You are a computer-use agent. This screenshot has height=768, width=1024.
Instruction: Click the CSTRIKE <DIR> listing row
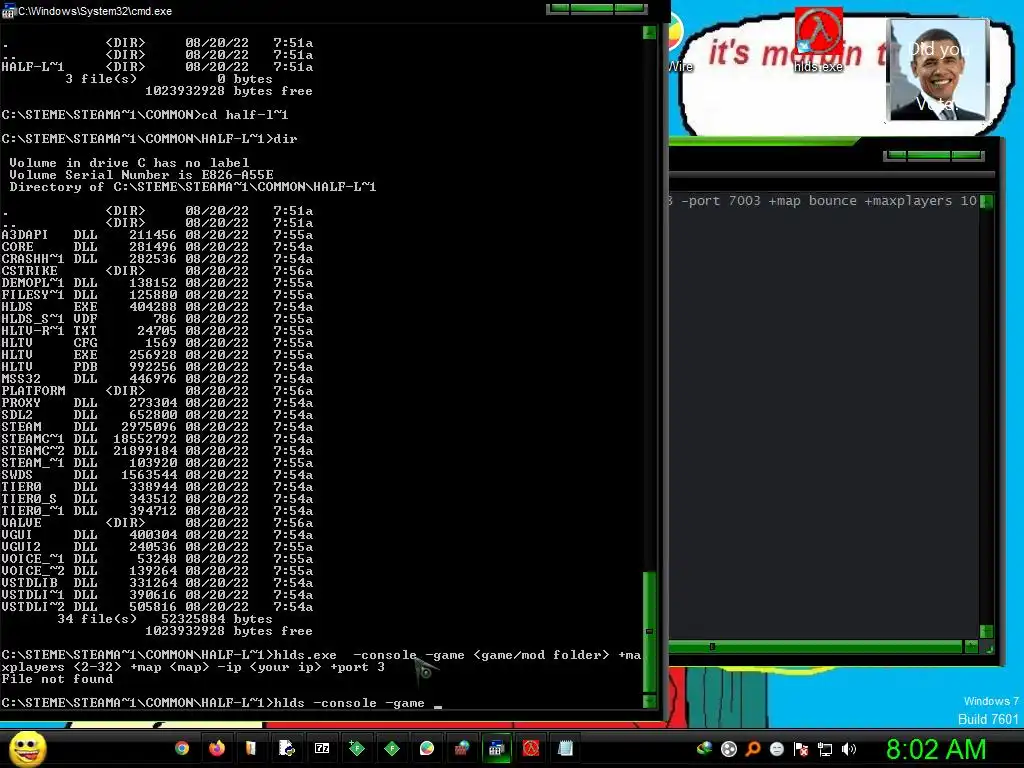click(157, 270)
